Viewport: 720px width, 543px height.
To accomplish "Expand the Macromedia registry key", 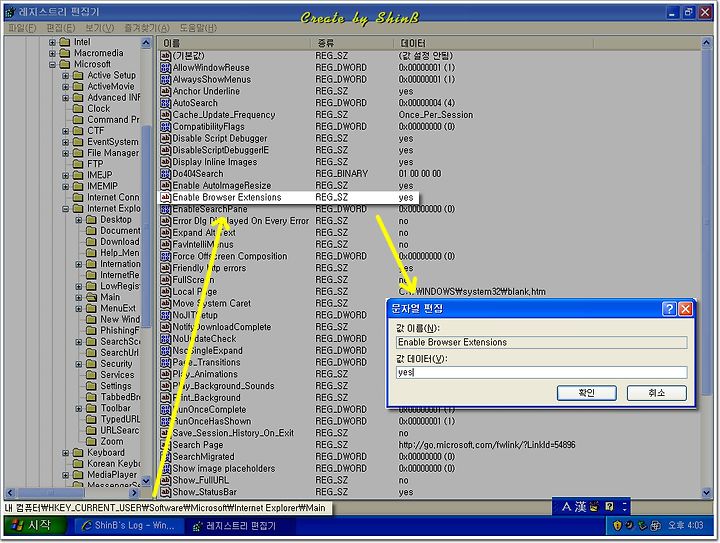I will [x=52, y=53].
